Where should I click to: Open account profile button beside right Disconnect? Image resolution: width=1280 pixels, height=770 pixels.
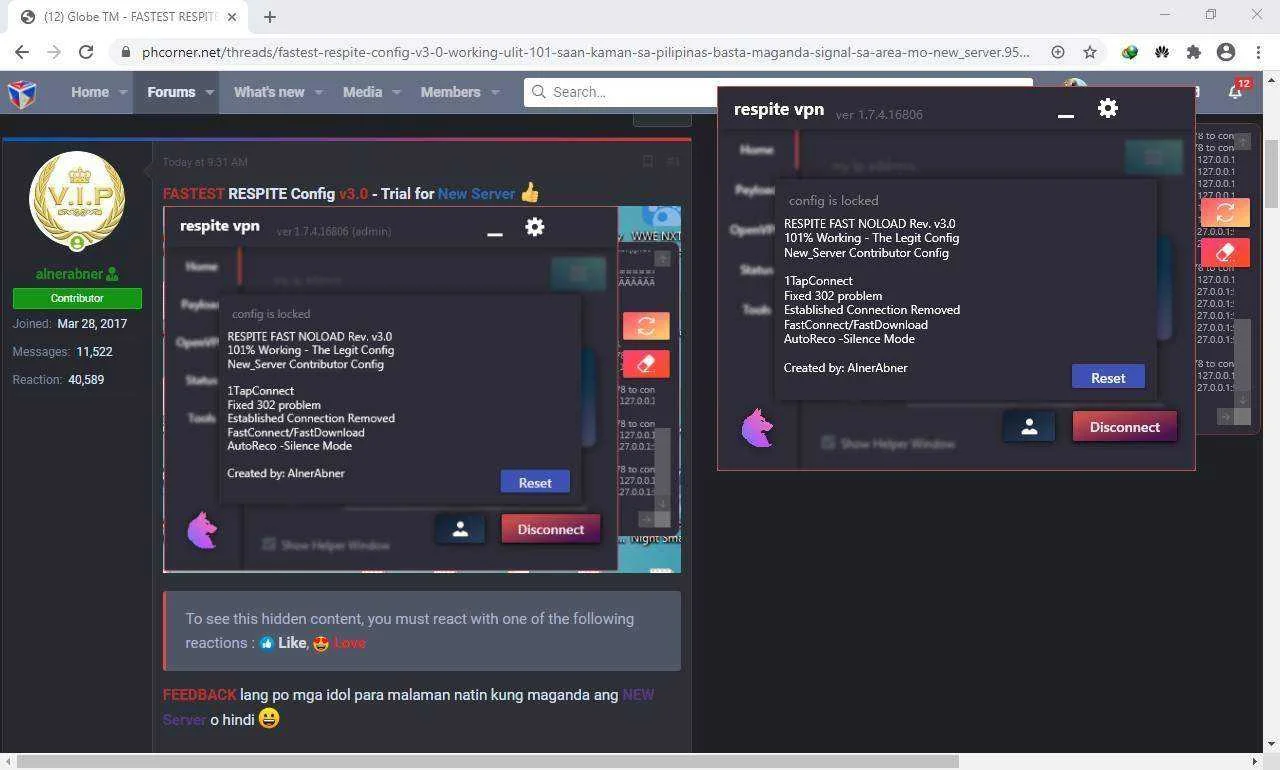pos(1028,427)
